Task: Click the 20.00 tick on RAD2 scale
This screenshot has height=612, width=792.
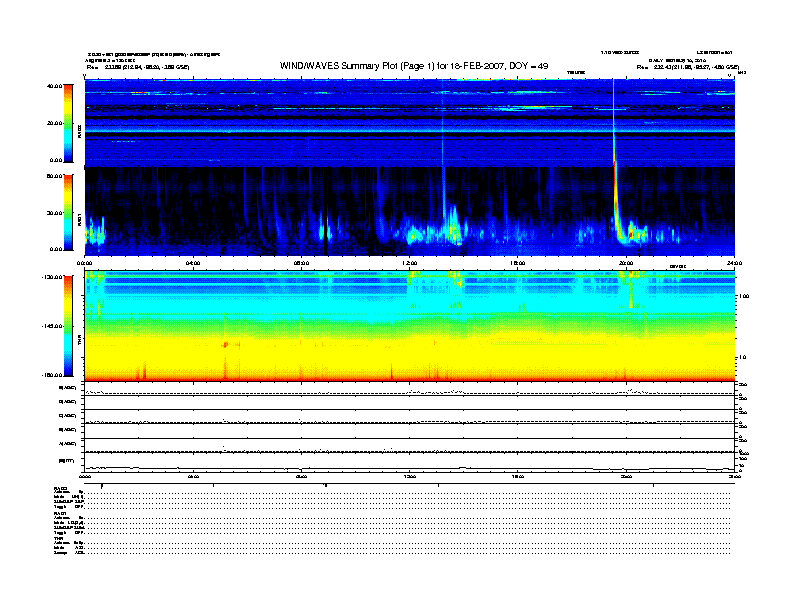Action: click(x=54, y=123)
